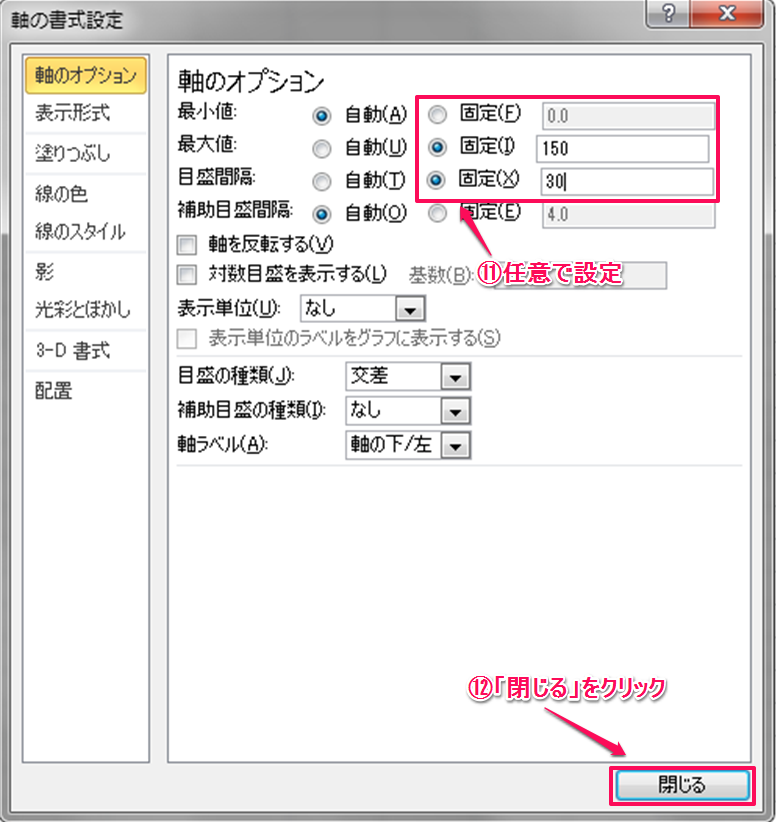The image size is (776, 822).
Task: Go to the 線の色 category
Action: [x=62, y=194]
